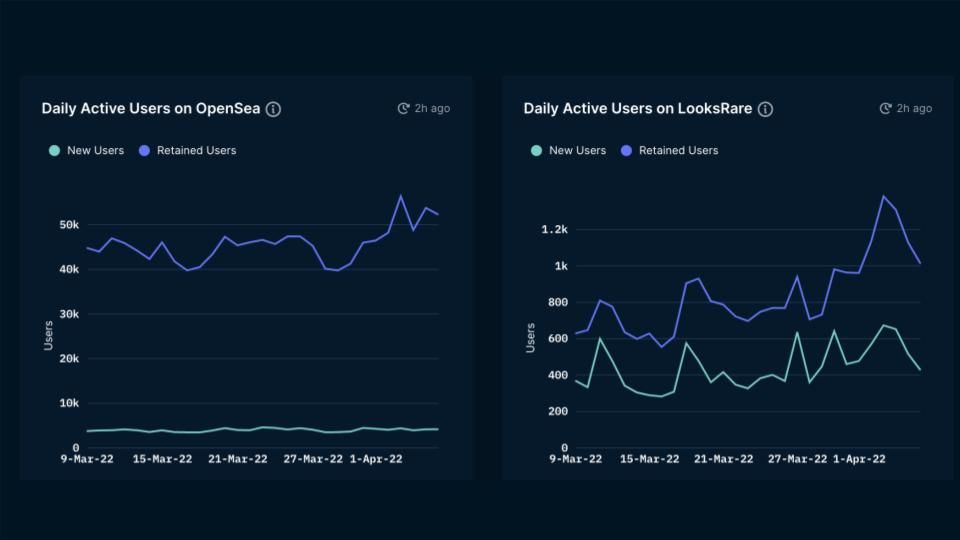Click the '2h ago' text on OpenSea chart
This screenshot has width=960, height=540.
(432, 108)
